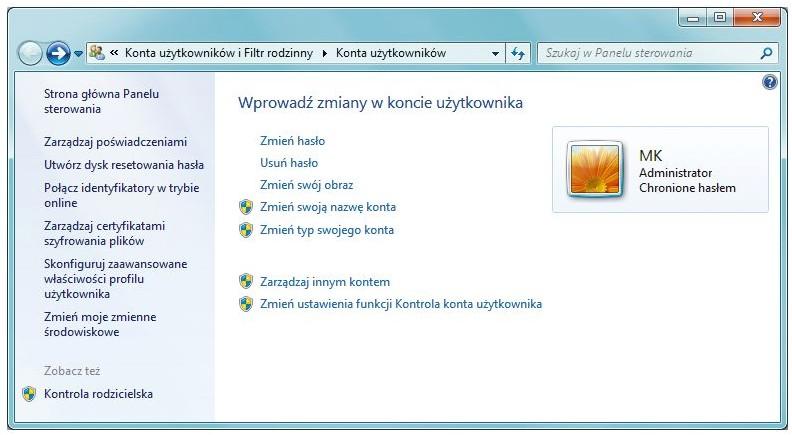Click the forward navigation arrow button
The height and width of the screenshot is (435, 792).
58,53
